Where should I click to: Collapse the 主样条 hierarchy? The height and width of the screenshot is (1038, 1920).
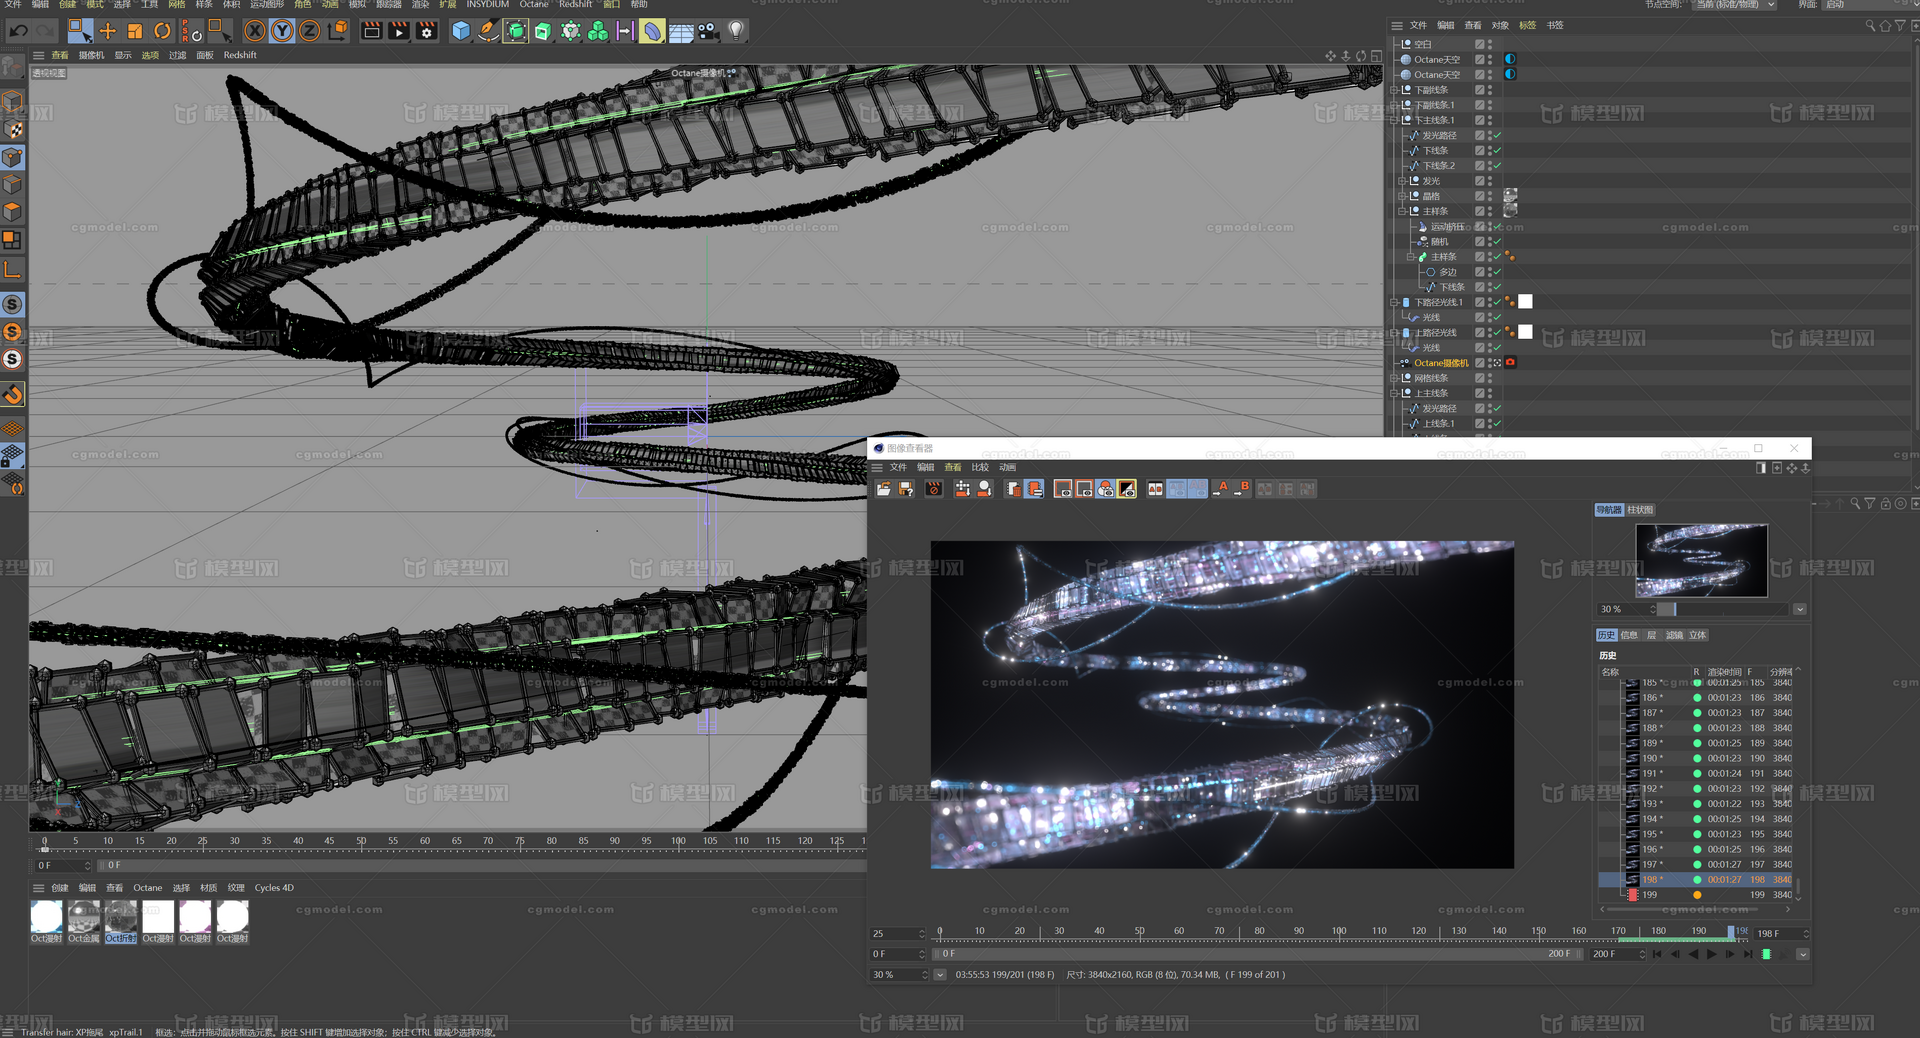coord(1402,211)
